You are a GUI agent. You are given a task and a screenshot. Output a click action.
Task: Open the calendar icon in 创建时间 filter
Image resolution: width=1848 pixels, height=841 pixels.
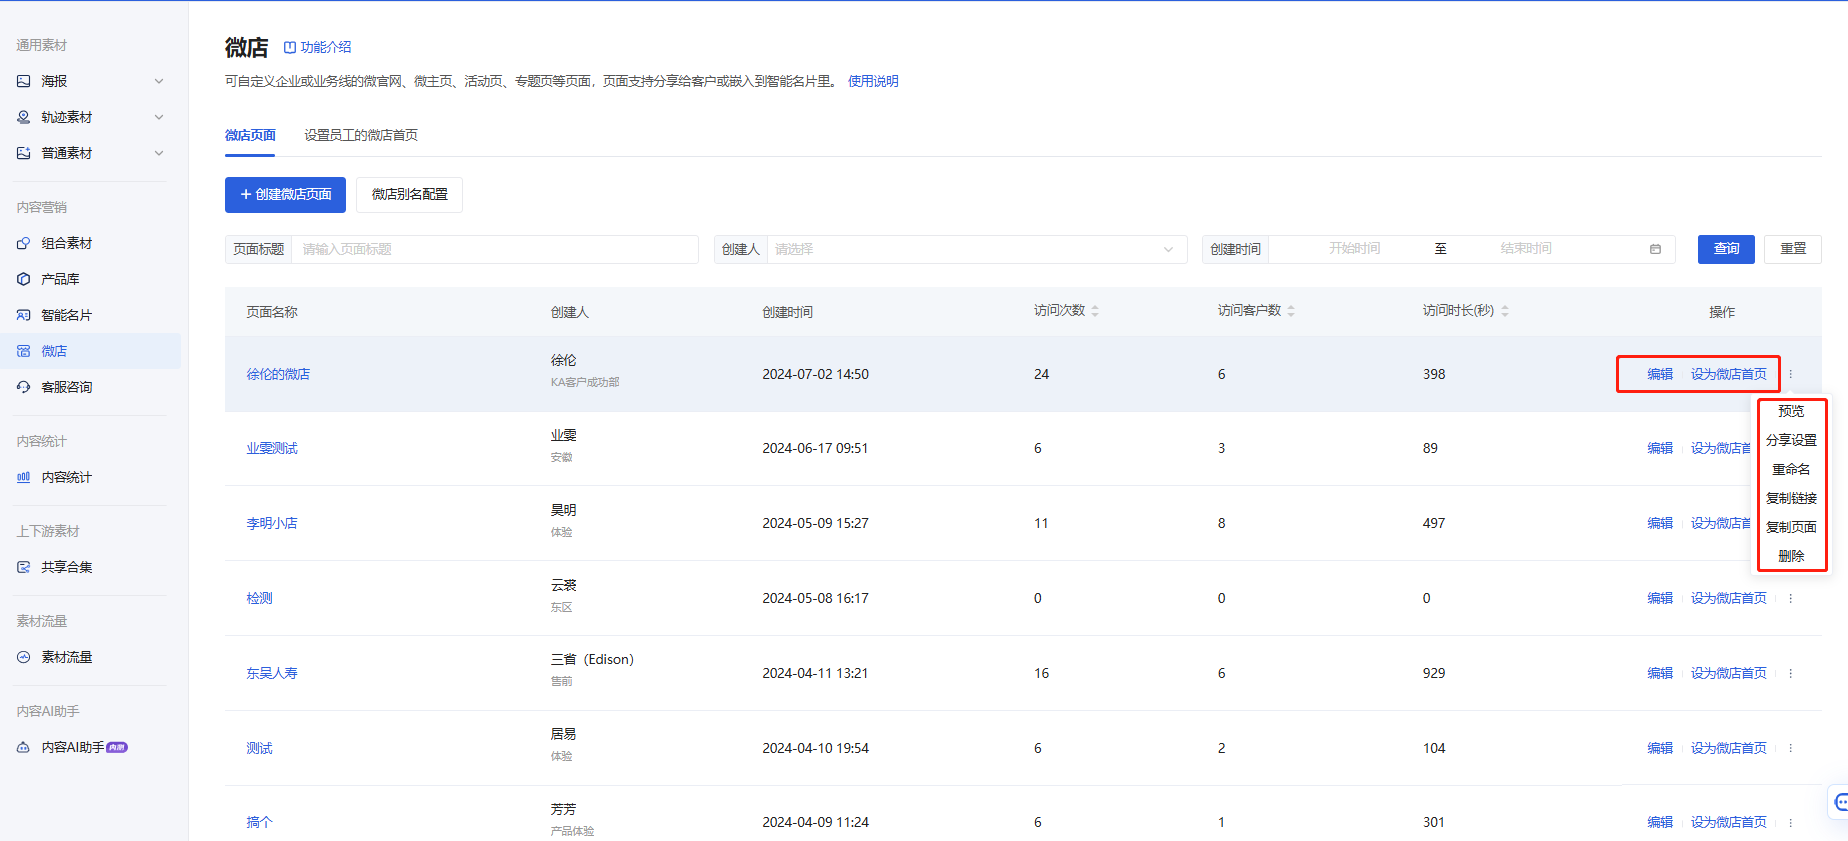coord(1655,249)
